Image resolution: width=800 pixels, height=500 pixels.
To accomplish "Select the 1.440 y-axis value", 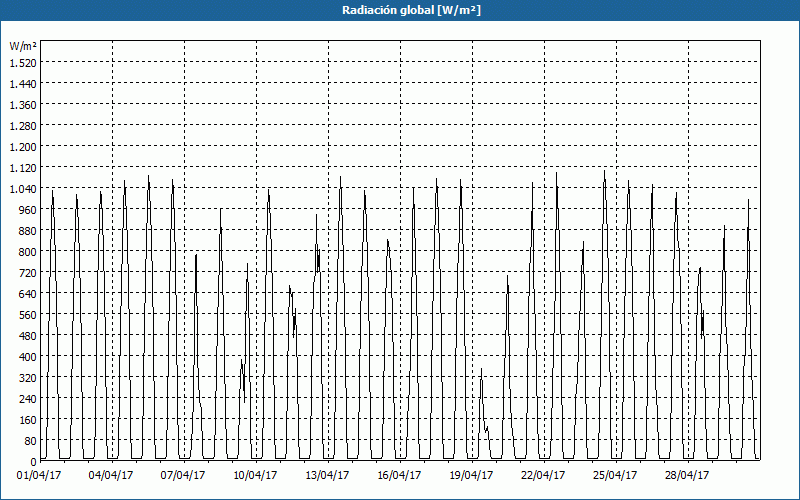I will tap(23, 83).
